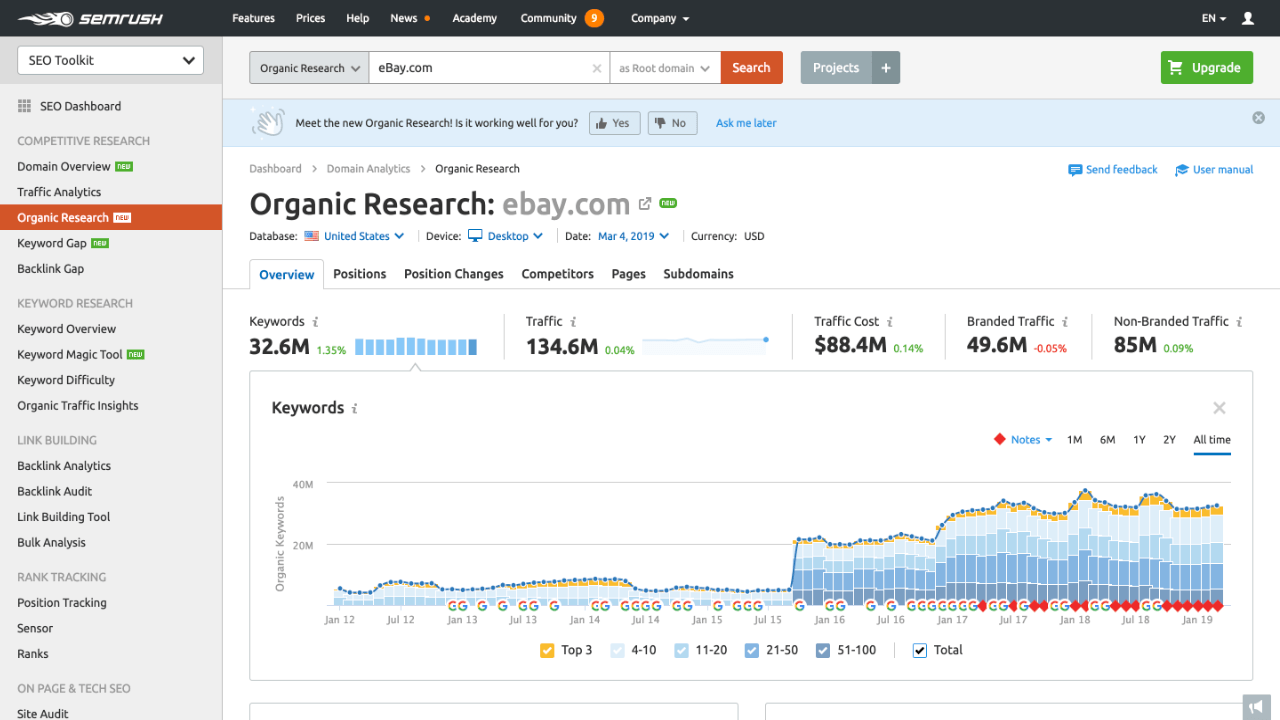Open the EN language dropdown
The height and width of the screenshot is (720, 1280).
coord(1214,18)
